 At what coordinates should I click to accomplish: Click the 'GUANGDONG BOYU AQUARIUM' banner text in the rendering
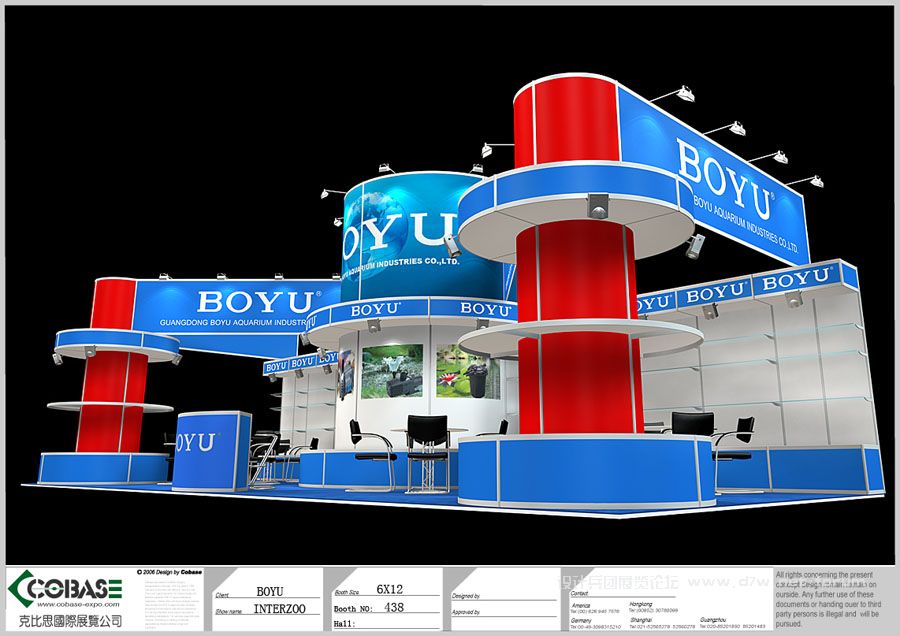(233, 323)
